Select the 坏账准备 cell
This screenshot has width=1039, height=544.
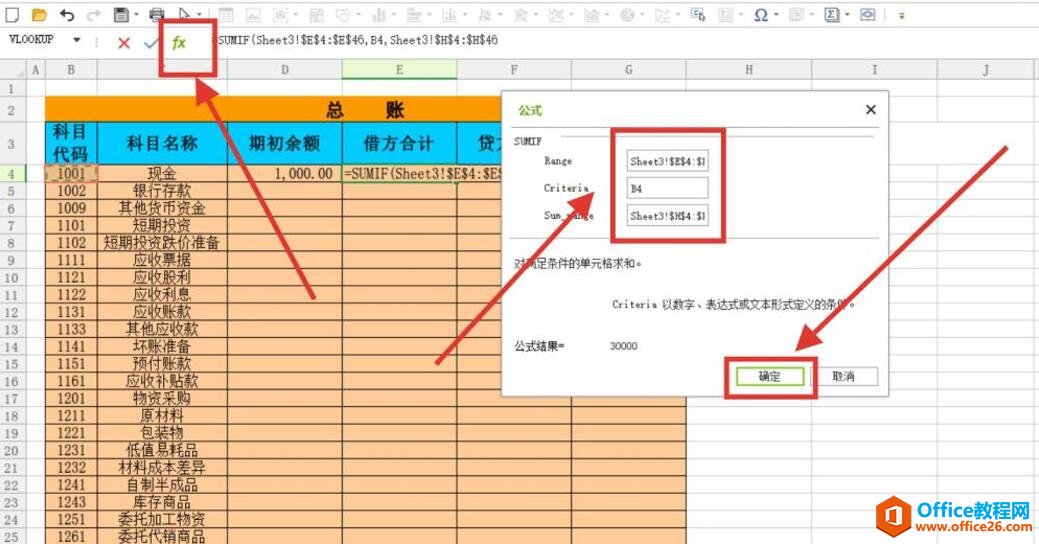click(x=162, y=347)
